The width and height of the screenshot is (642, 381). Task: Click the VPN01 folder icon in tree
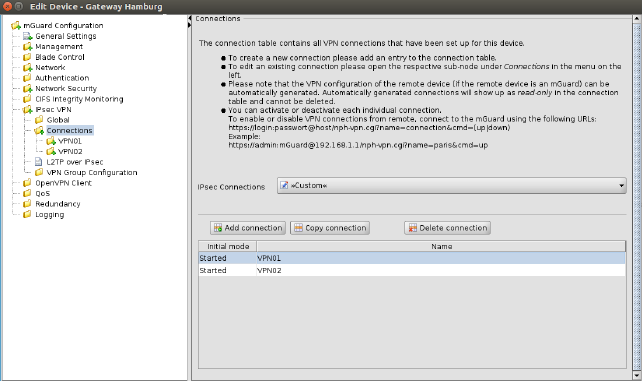51,141
